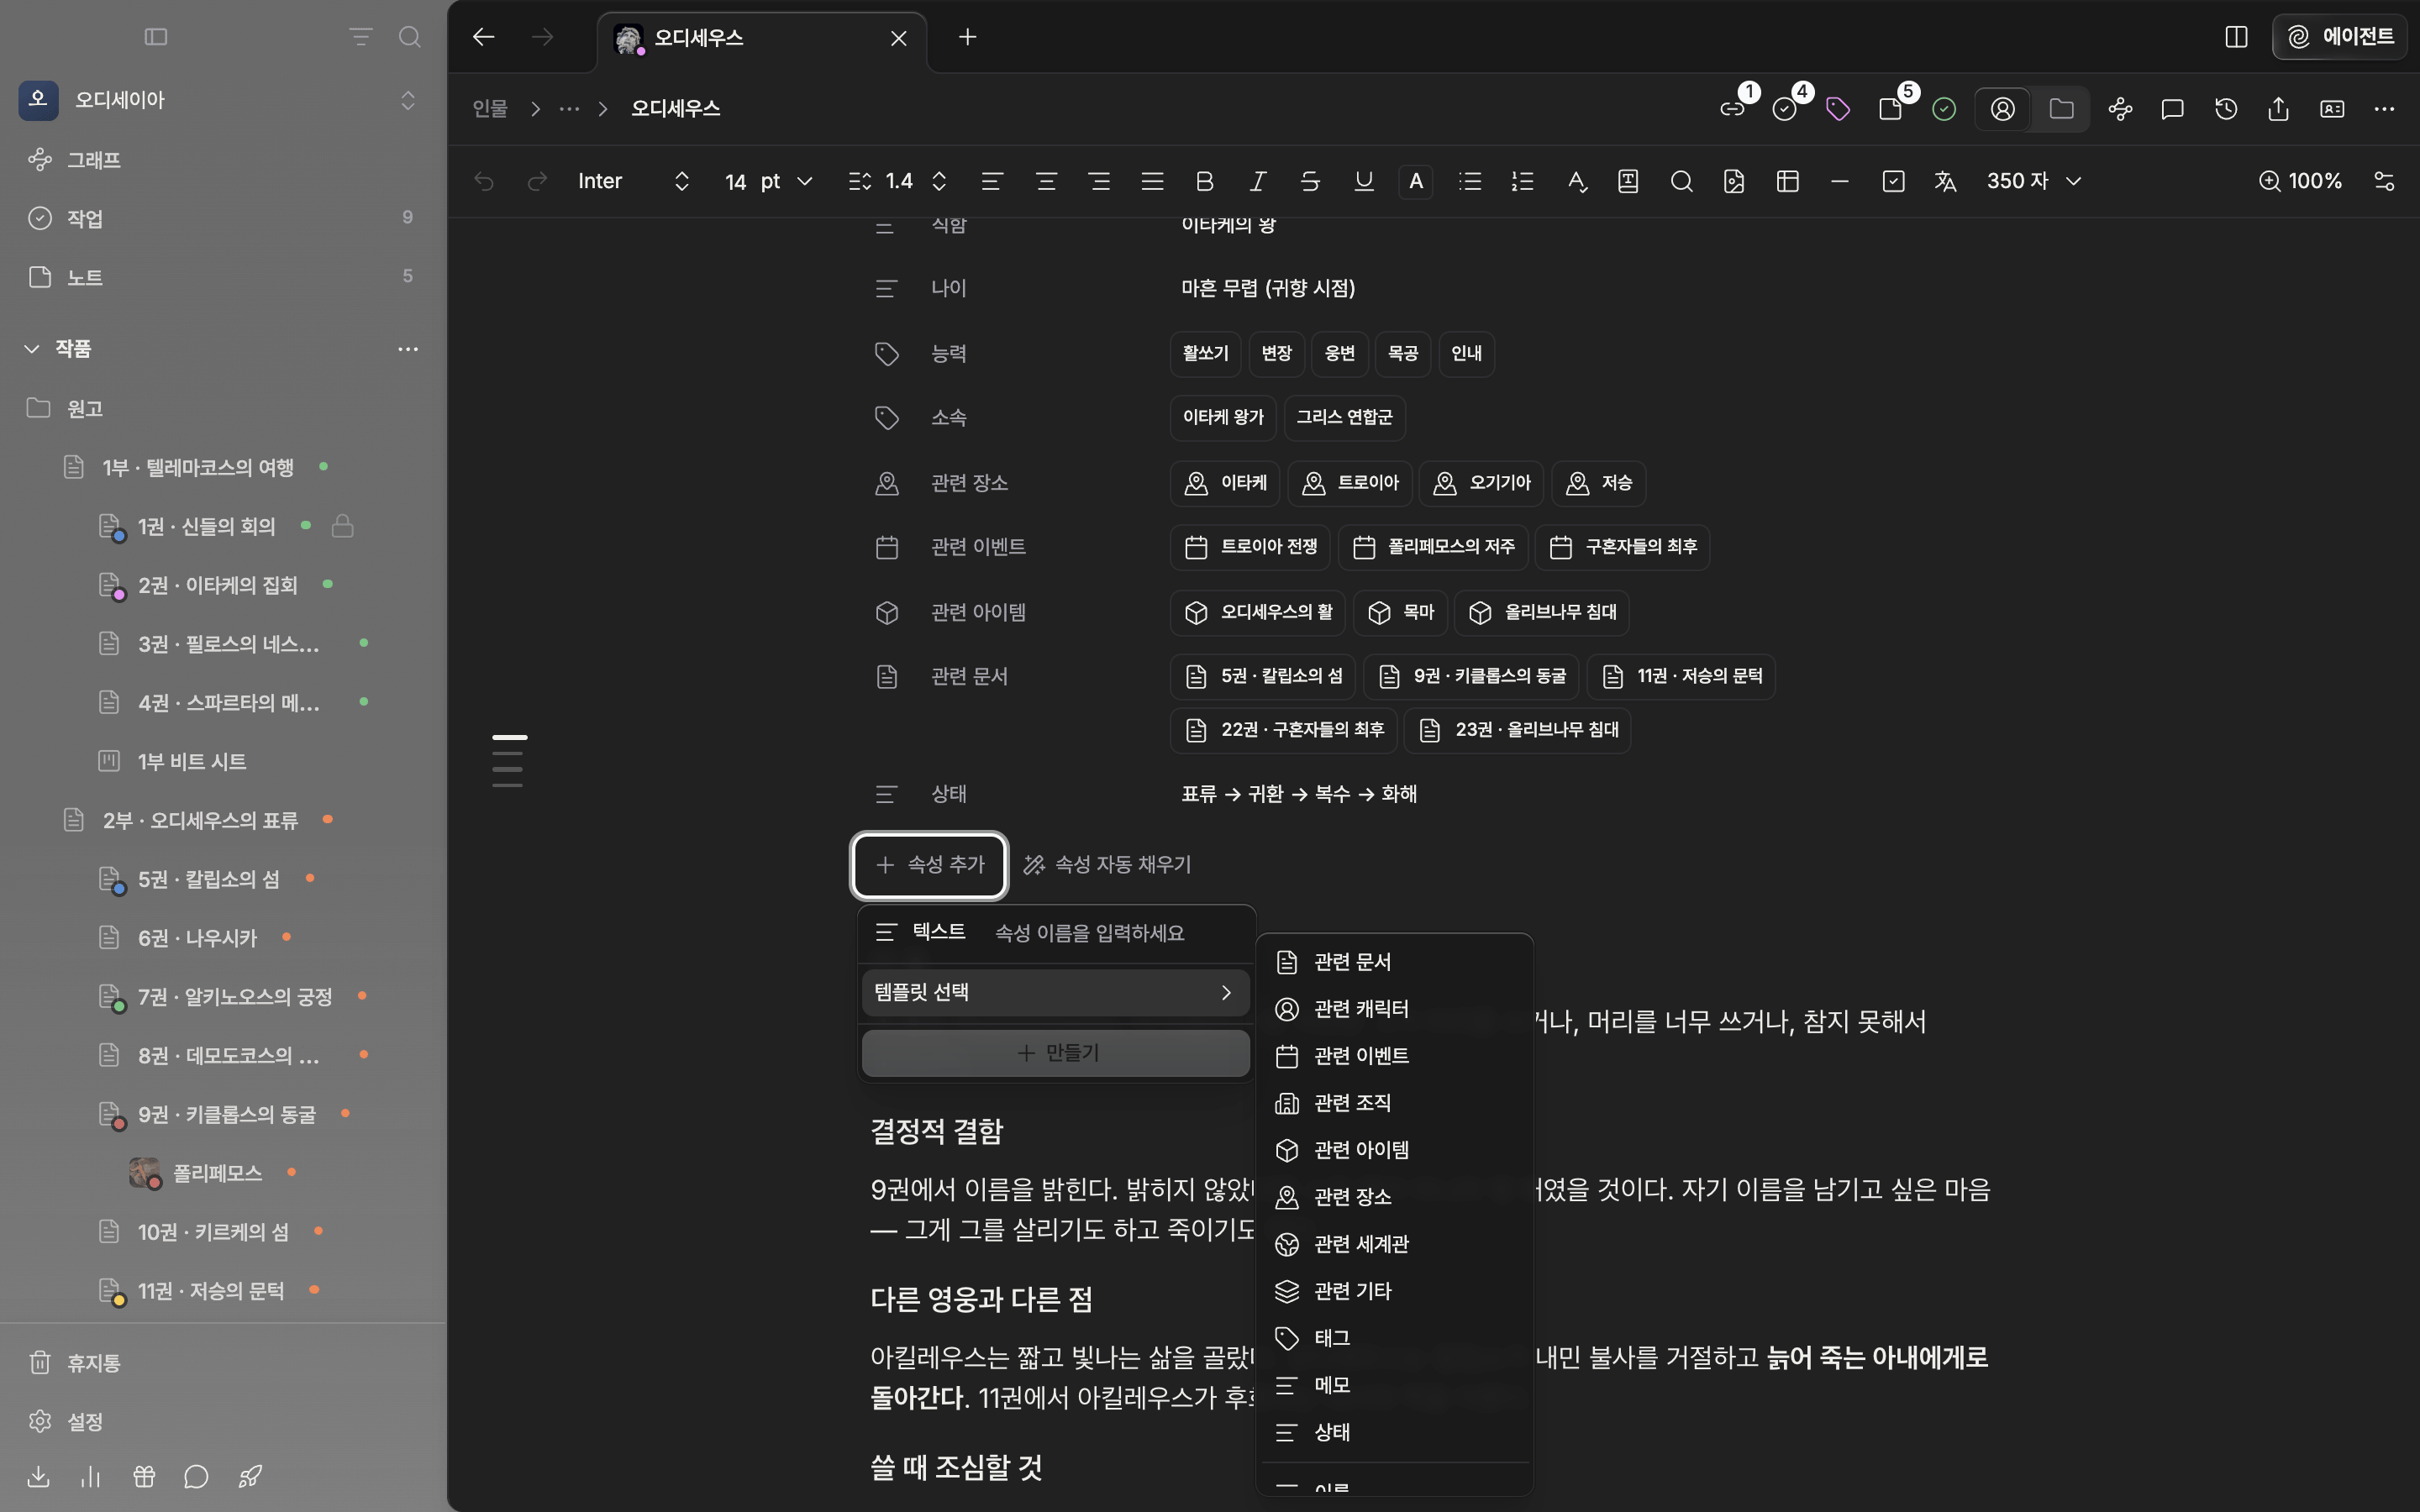Expand the 350 자 word count dropdown
Viewport: 2420px width, 1512px height.
point(2034,181)
